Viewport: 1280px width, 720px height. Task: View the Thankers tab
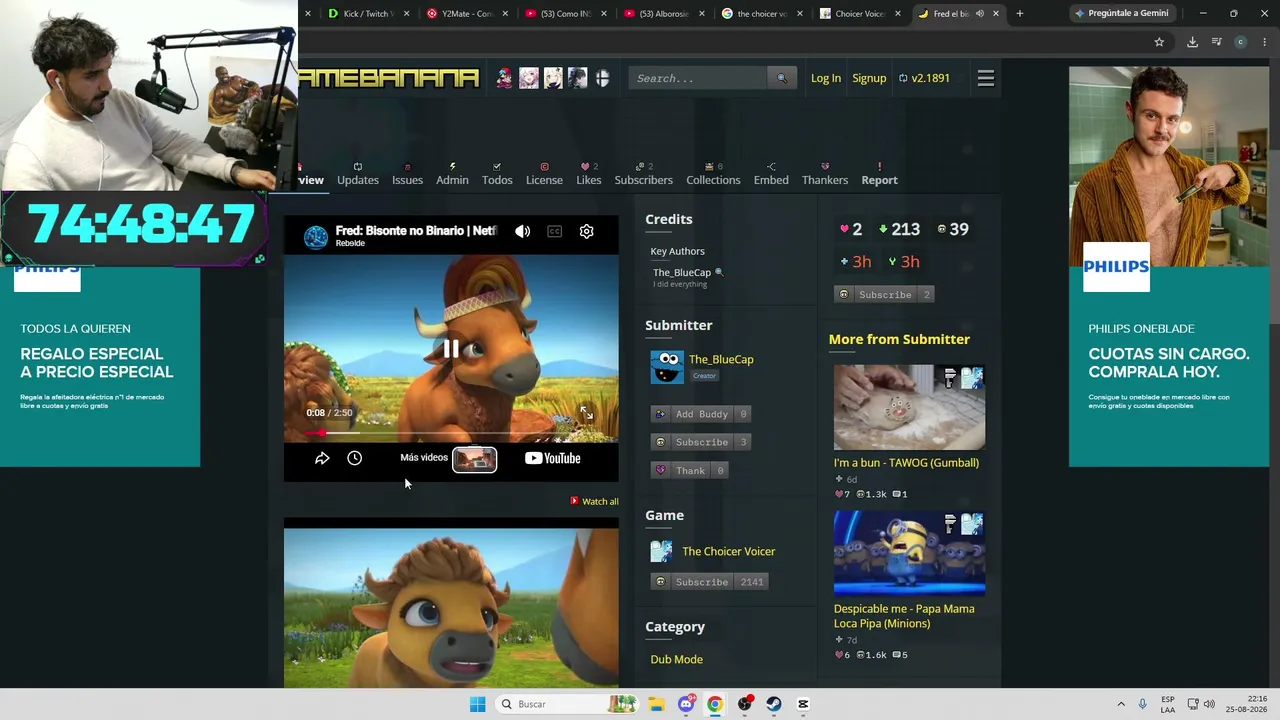point(825,174)
